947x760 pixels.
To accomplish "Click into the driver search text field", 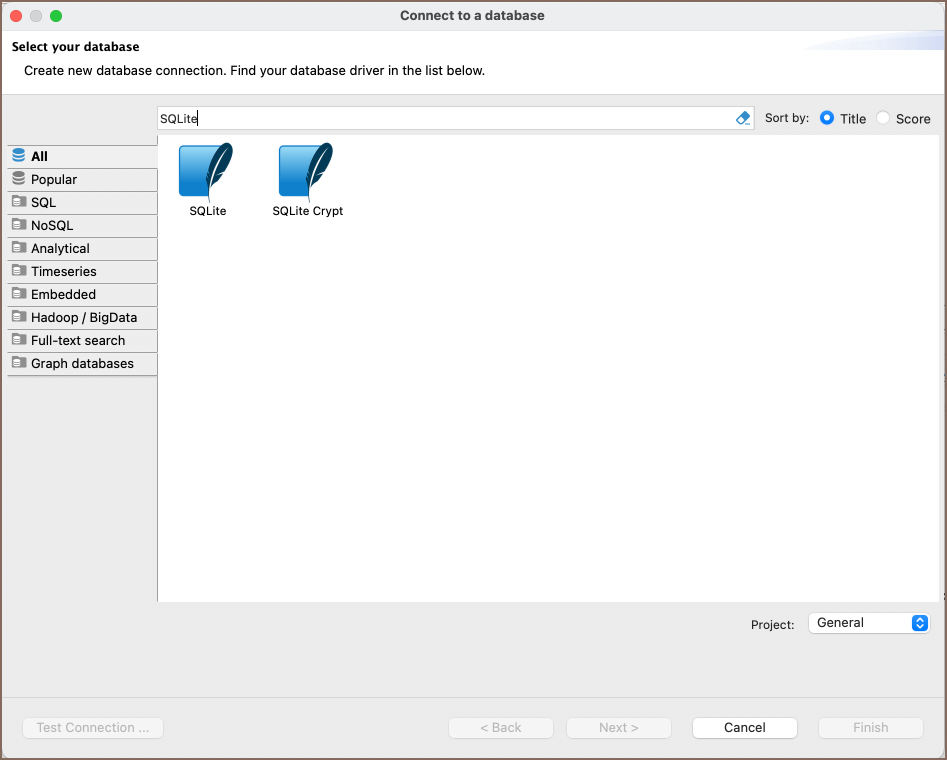I will coord(440,118).
